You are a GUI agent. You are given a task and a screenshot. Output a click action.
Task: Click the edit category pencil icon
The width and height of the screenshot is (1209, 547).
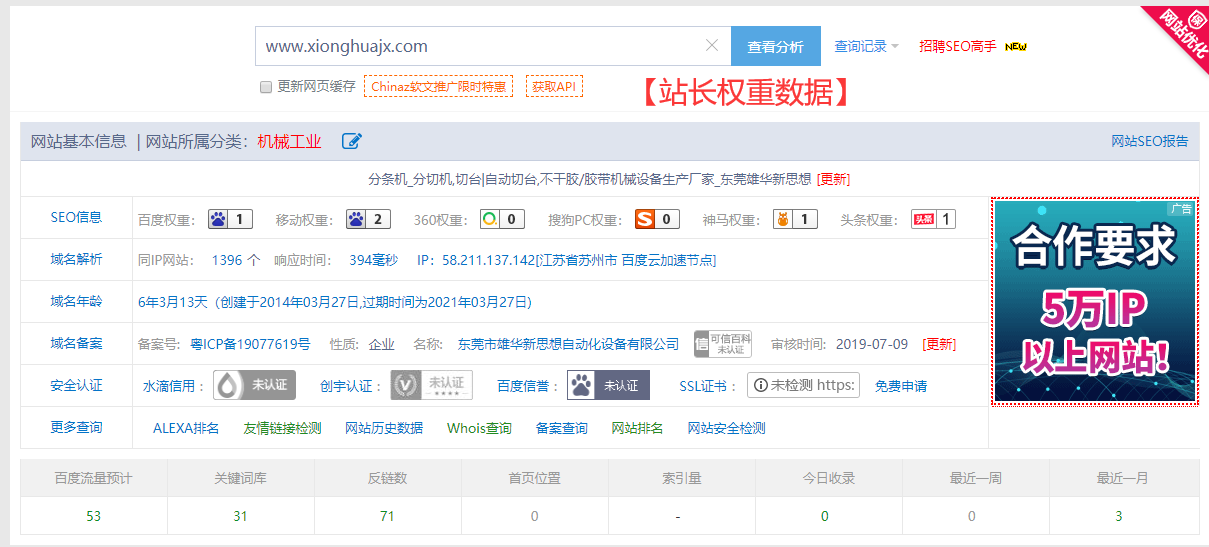pos(351,142)
